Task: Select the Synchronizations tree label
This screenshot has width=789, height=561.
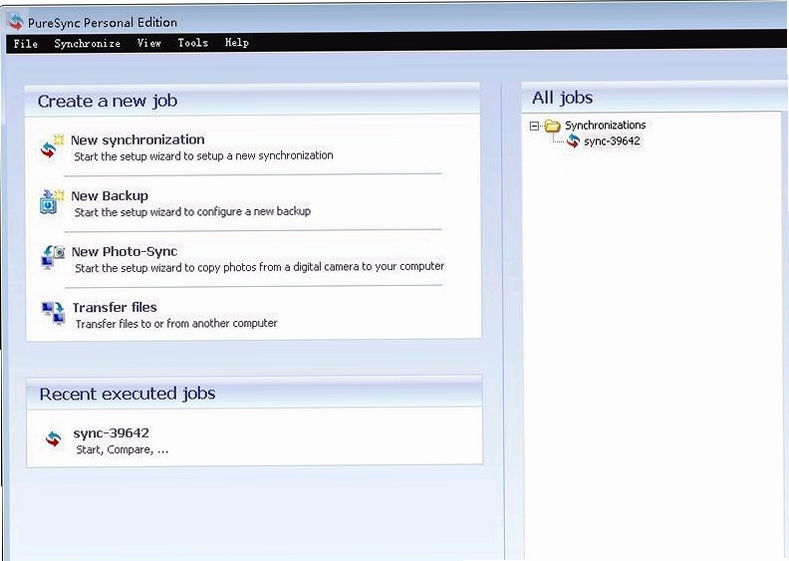Action: tap(605, 125)
